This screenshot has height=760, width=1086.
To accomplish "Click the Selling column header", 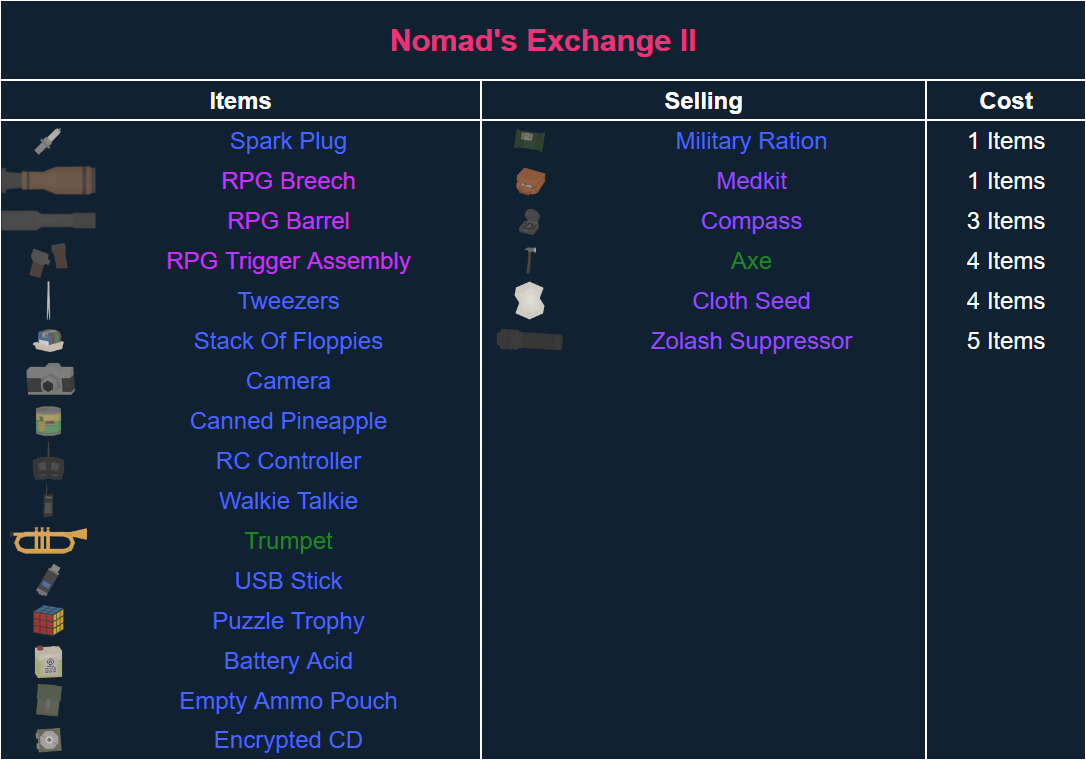I will tap(703, 101).
